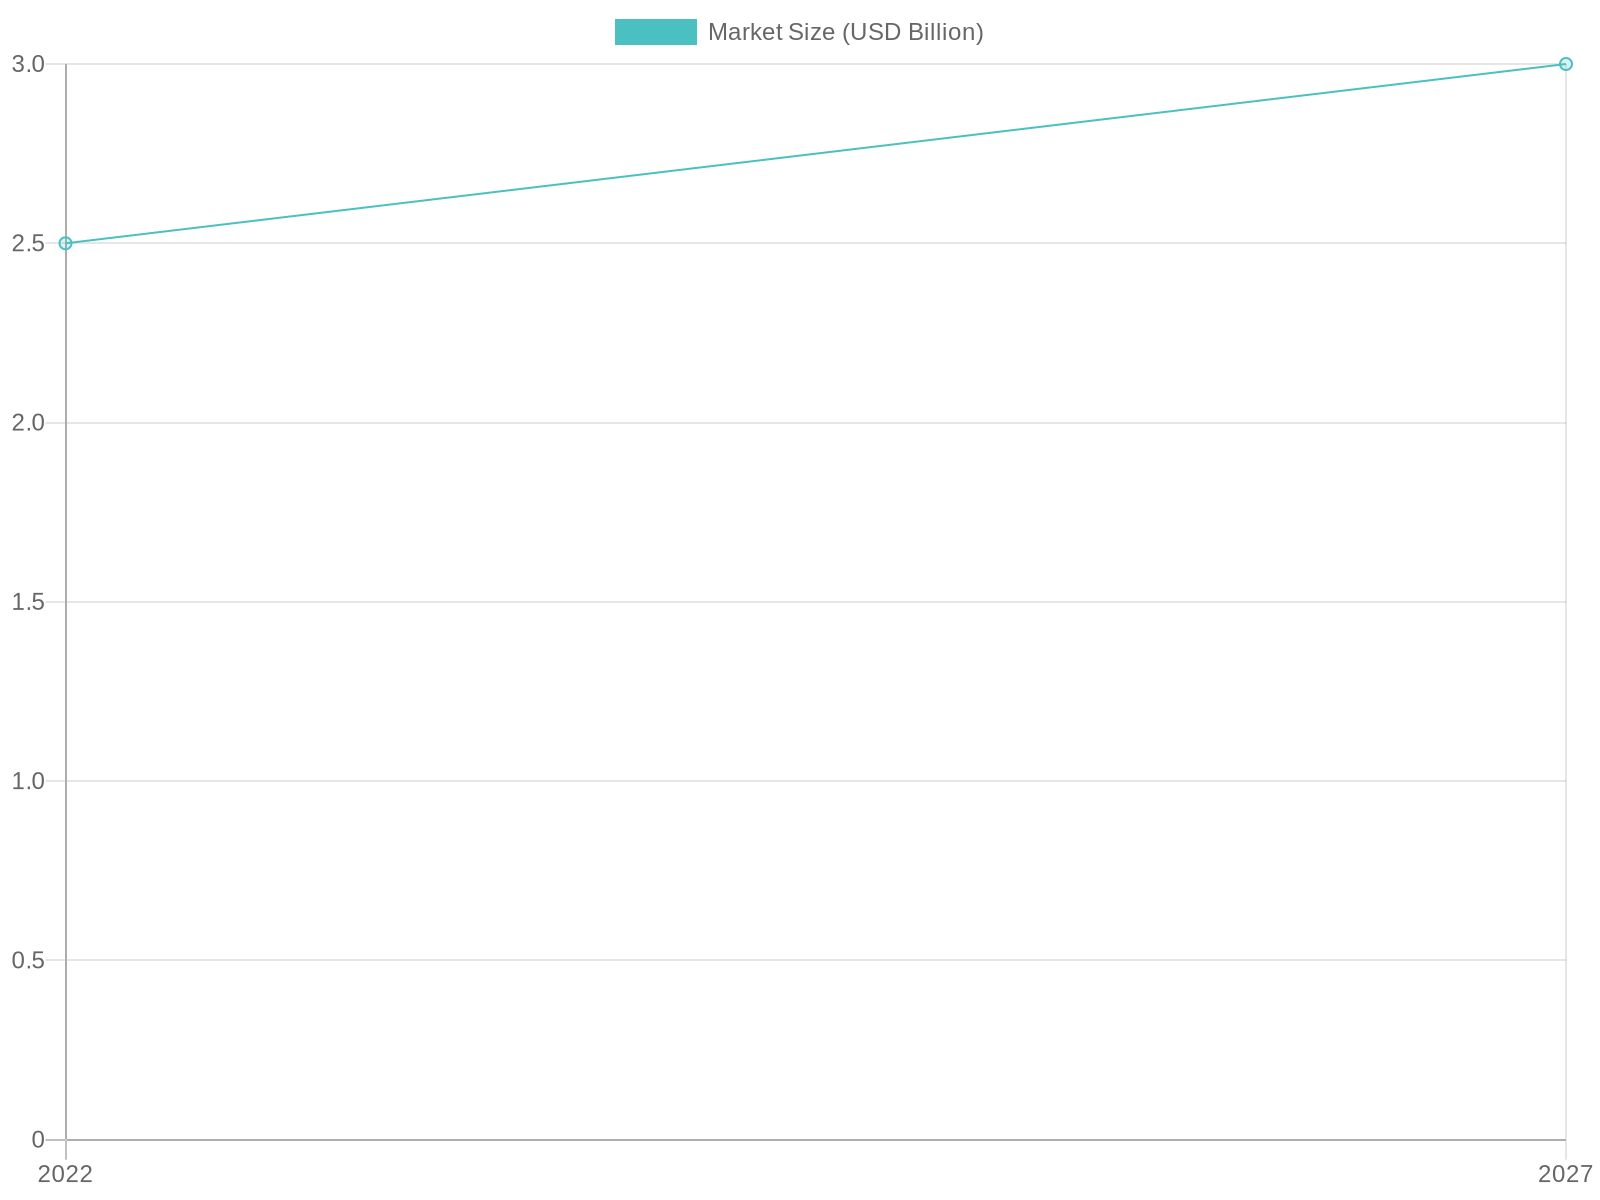Image resolution: width=1600 pixels, height=1200 pixels.
Task: Select the 2027 data point marker
Action: click(x=1566, y=64)
